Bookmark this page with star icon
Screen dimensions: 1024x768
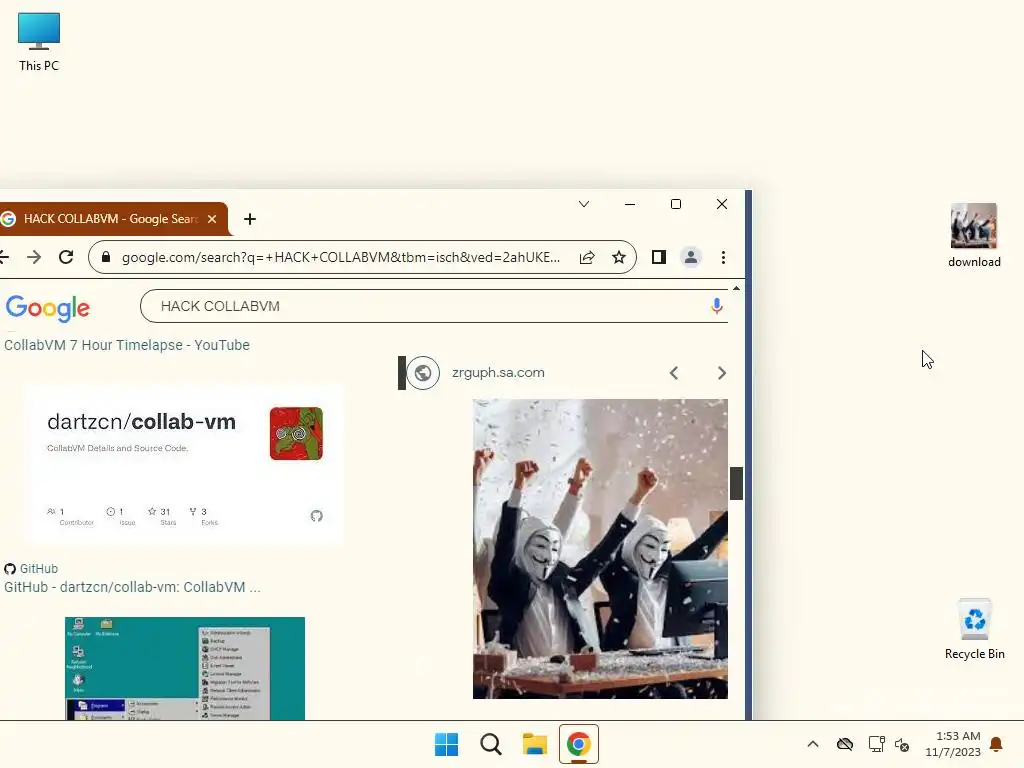click(x=618, y=257)
